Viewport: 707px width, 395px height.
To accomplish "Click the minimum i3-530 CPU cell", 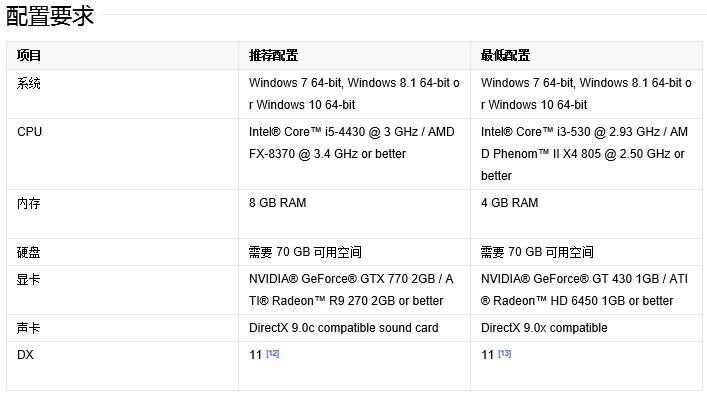I will [586, 154].
